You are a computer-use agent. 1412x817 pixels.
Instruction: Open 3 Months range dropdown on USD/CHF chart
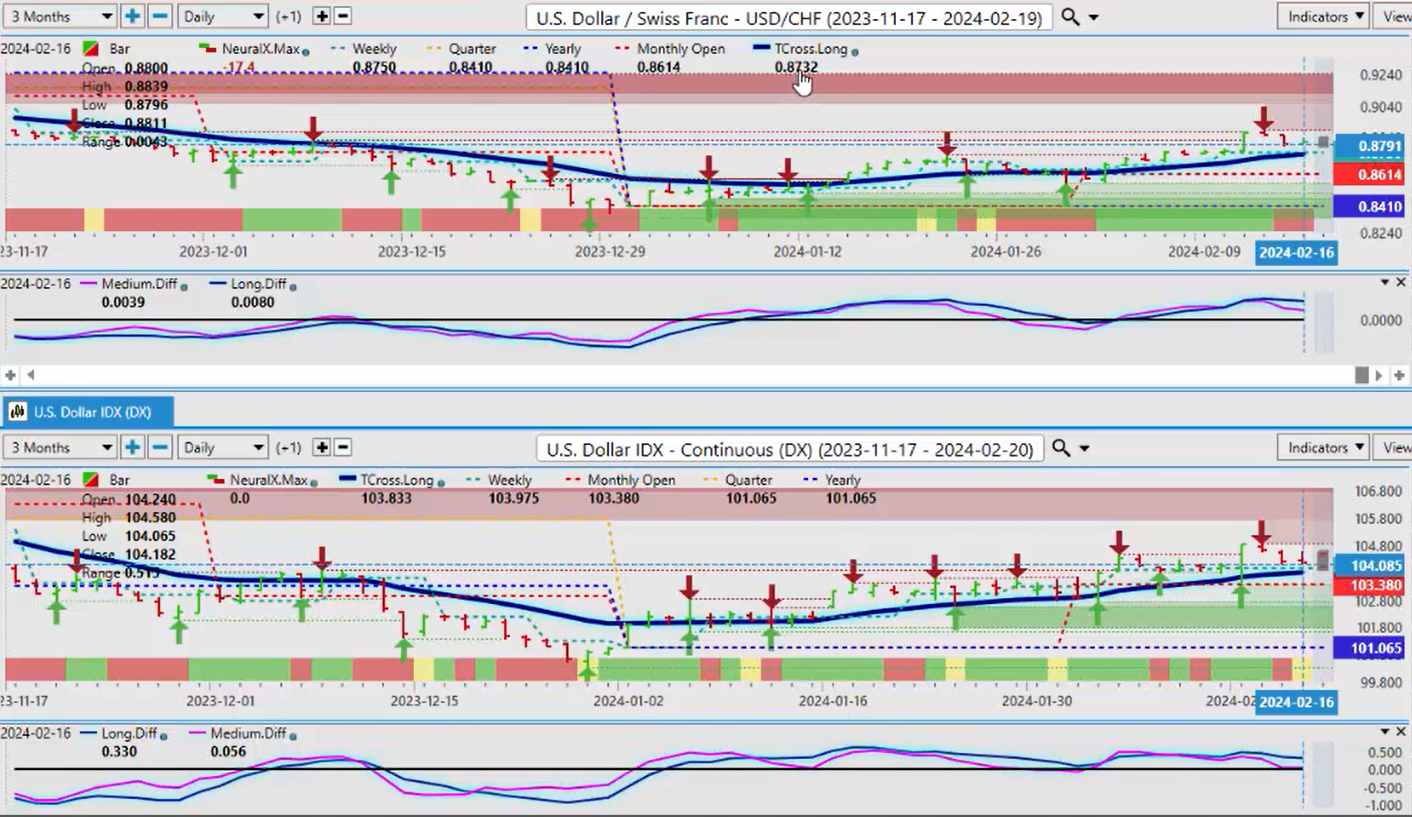[58, 16]
